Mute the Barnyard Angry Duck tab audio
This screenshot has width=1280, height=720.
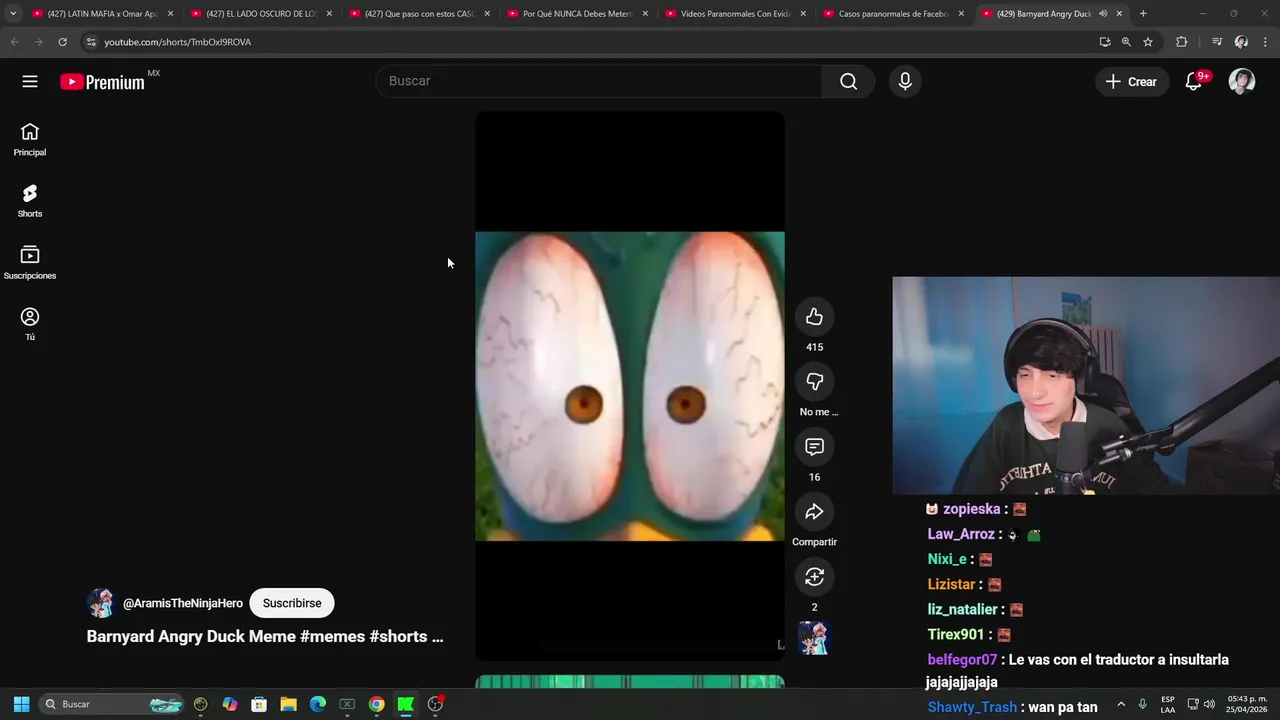click(x=1103, y=14)
